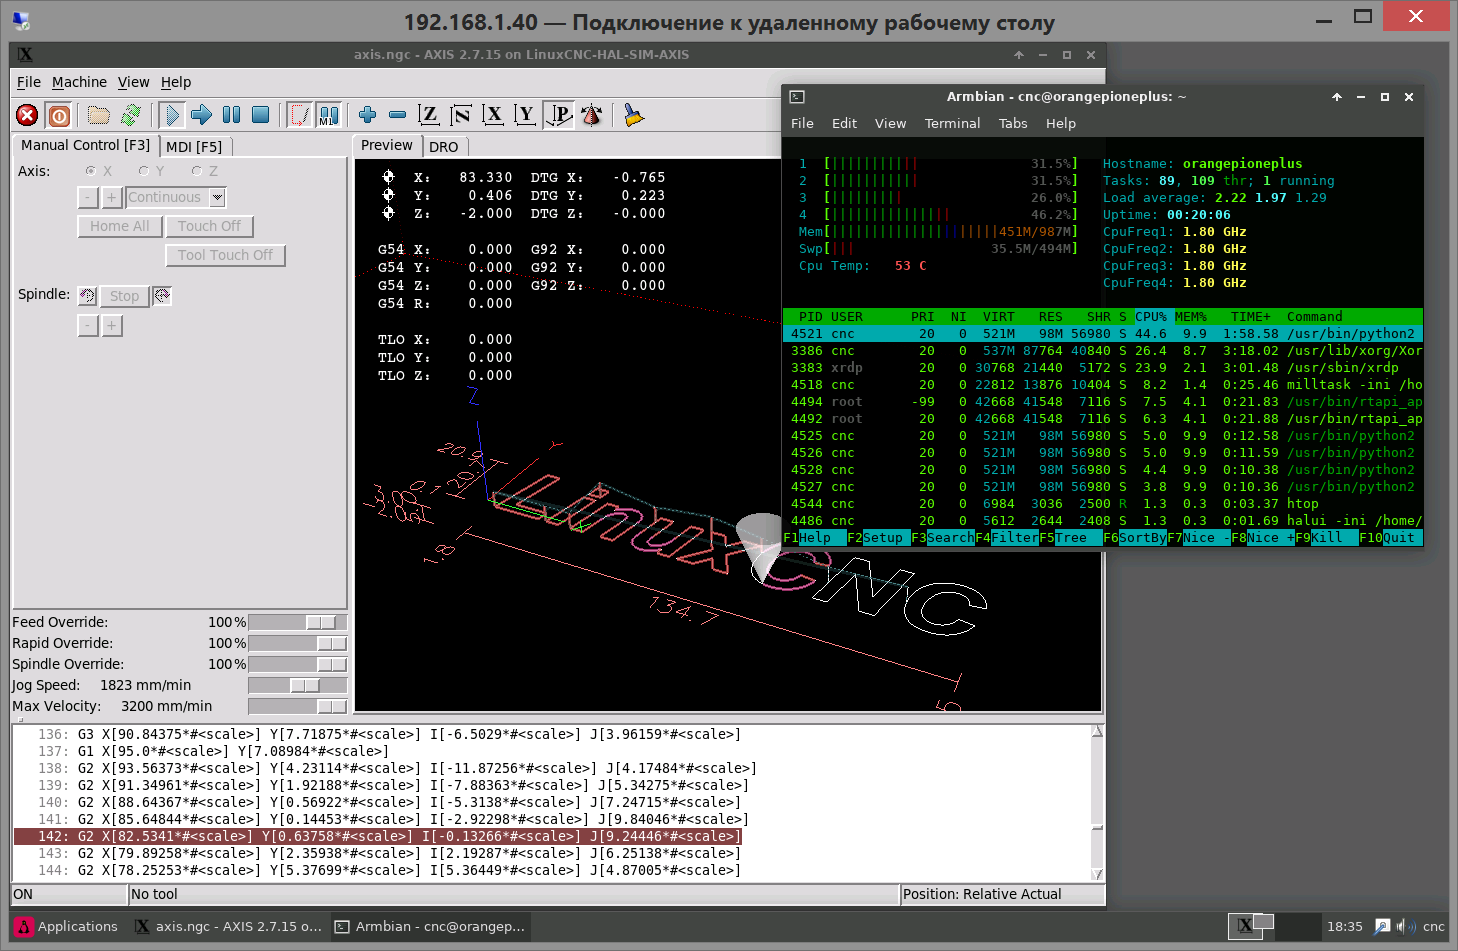Image resolution: width=1458 pixels, height=951 pixels.
Task: Open Applications menu in taskbar
Action: click(x=66, y=926)
